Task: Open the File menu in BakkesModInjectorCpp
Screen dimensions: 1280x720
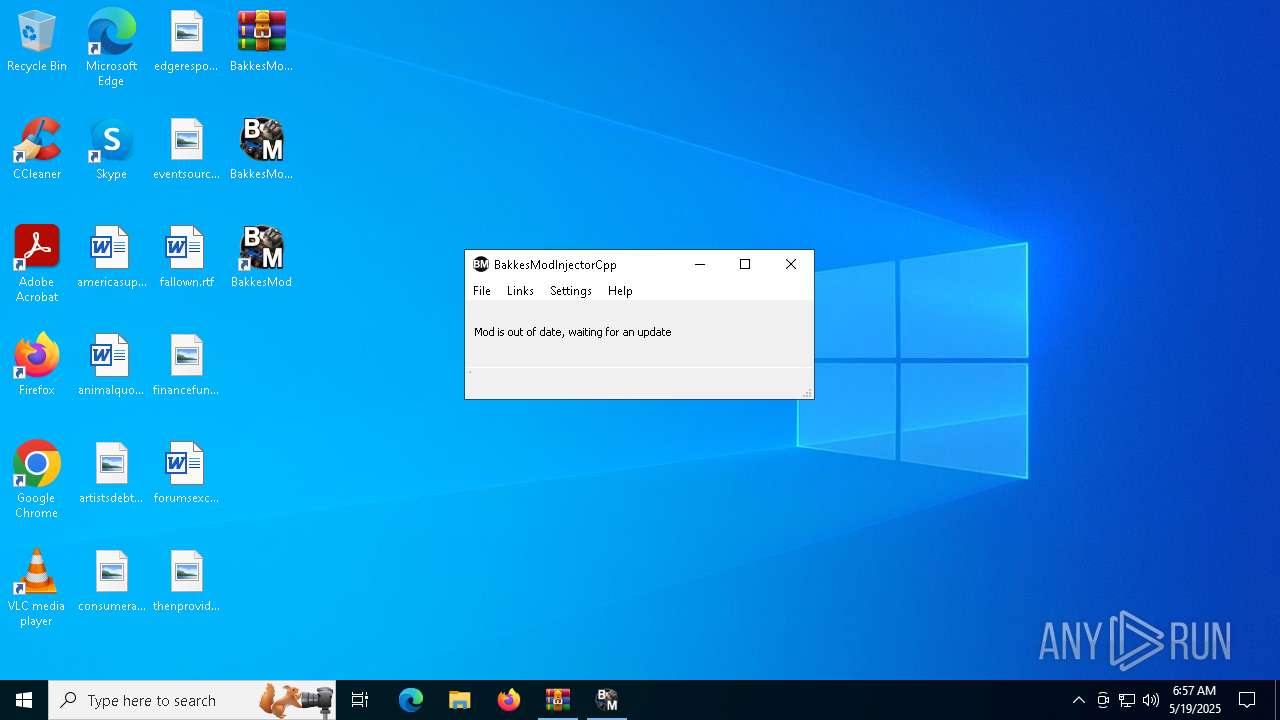Action: tap(482, 291)
